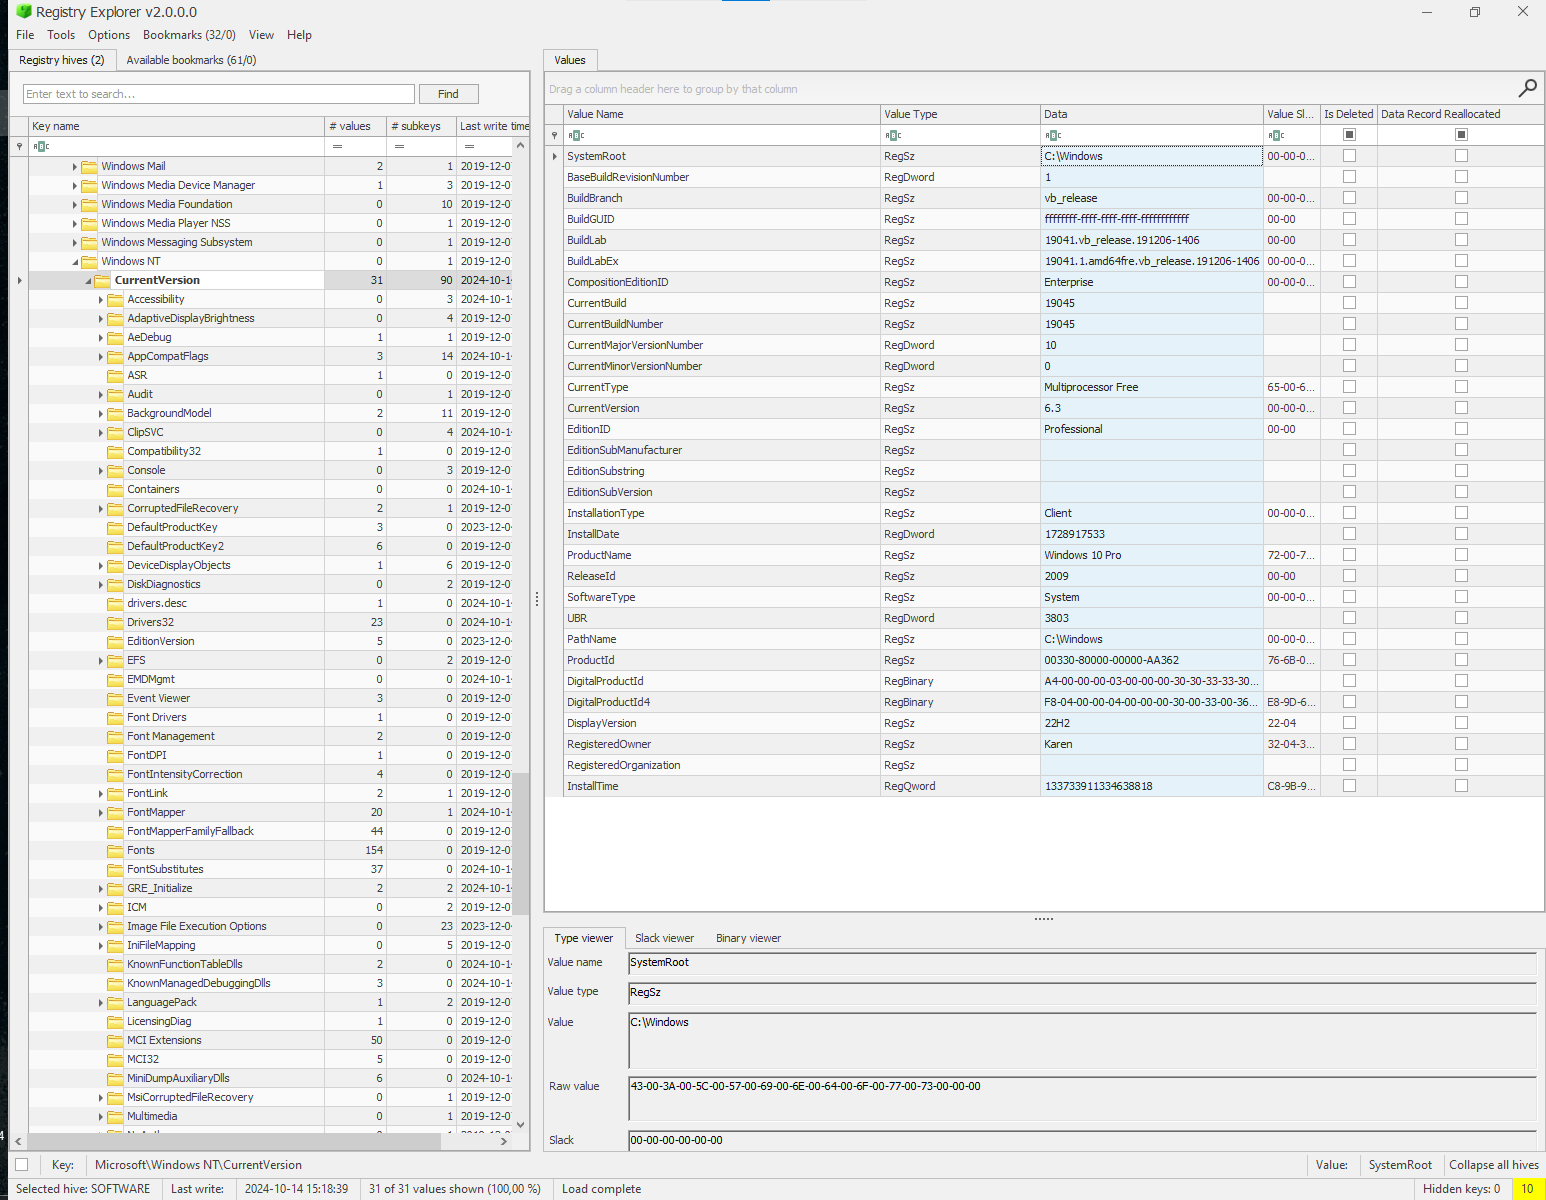Sort by Data column header
Viewport: 1546px width, 1200px height.
click(1151, 114)
